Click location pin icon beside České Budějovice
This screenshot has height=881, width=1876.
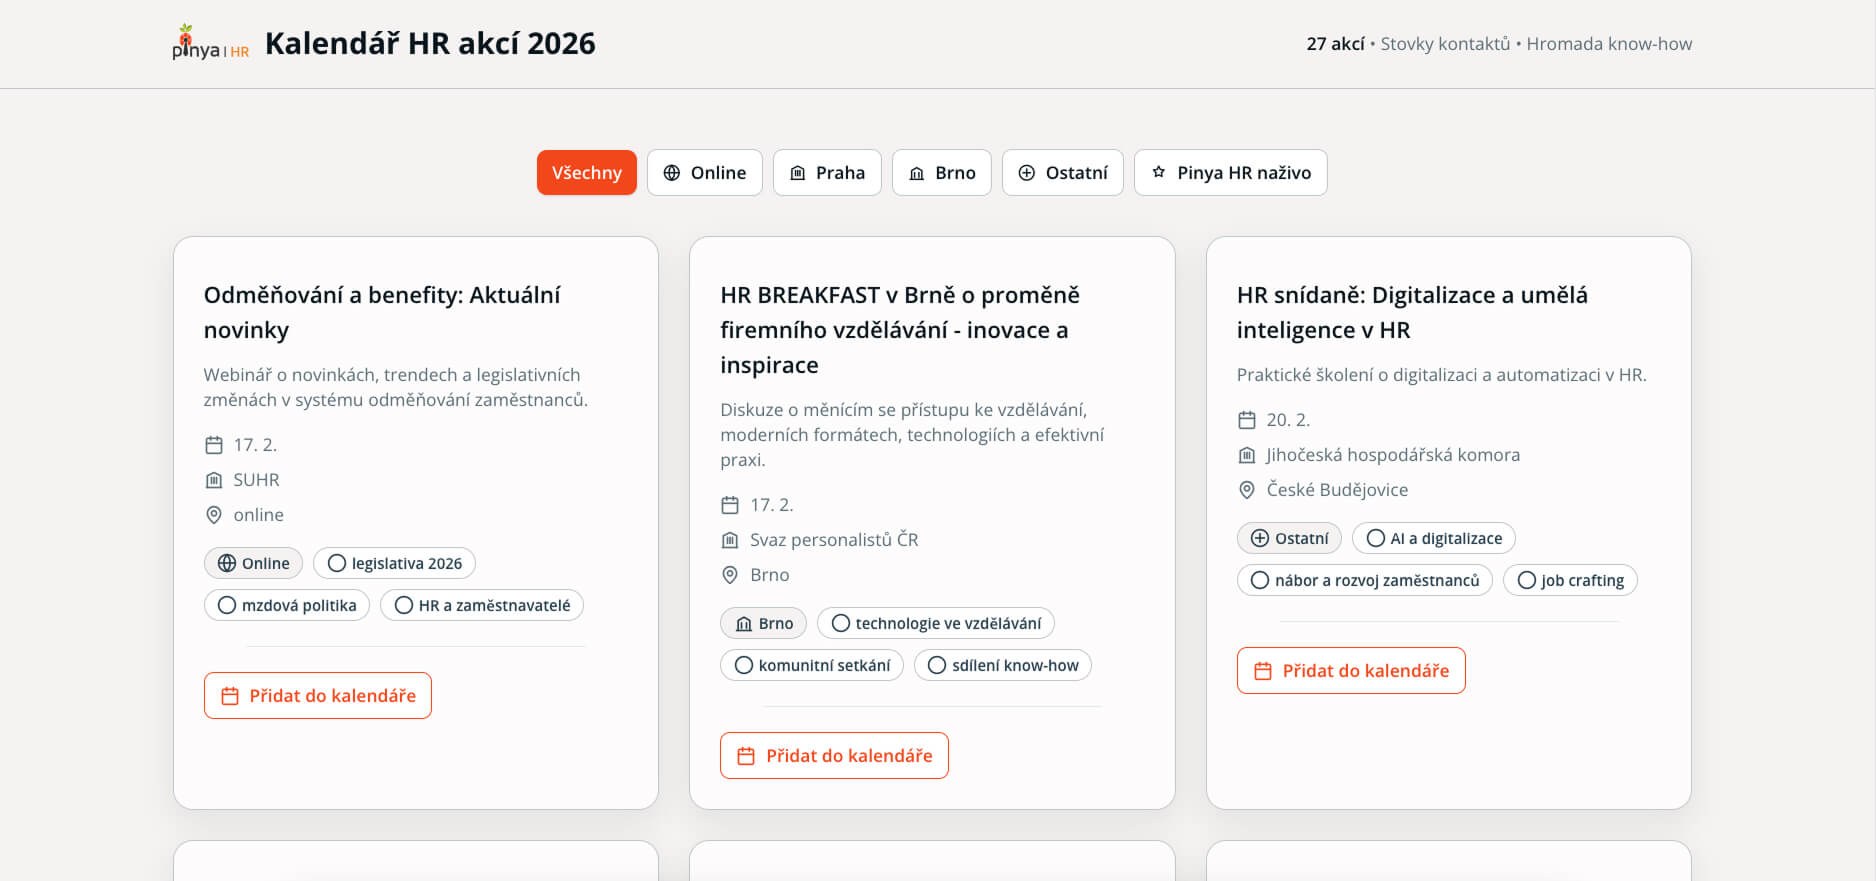coord(1247,490)
